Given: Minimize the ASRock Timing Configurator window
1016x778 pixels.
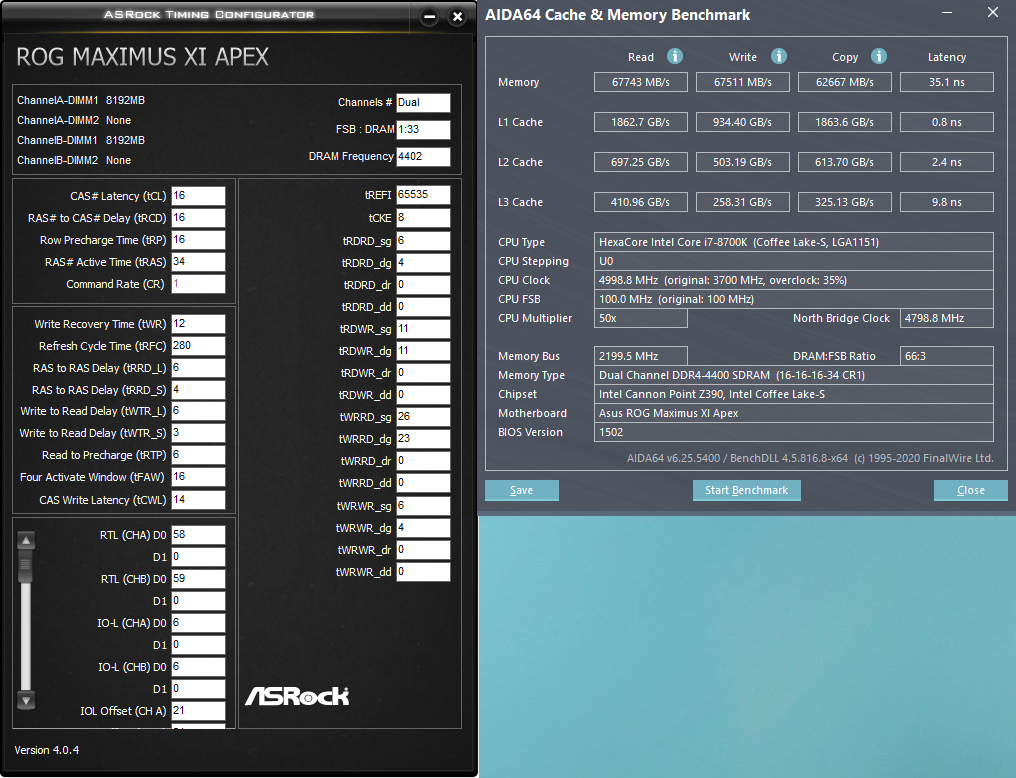Looking at the screenshot, I should coord(429,17).
